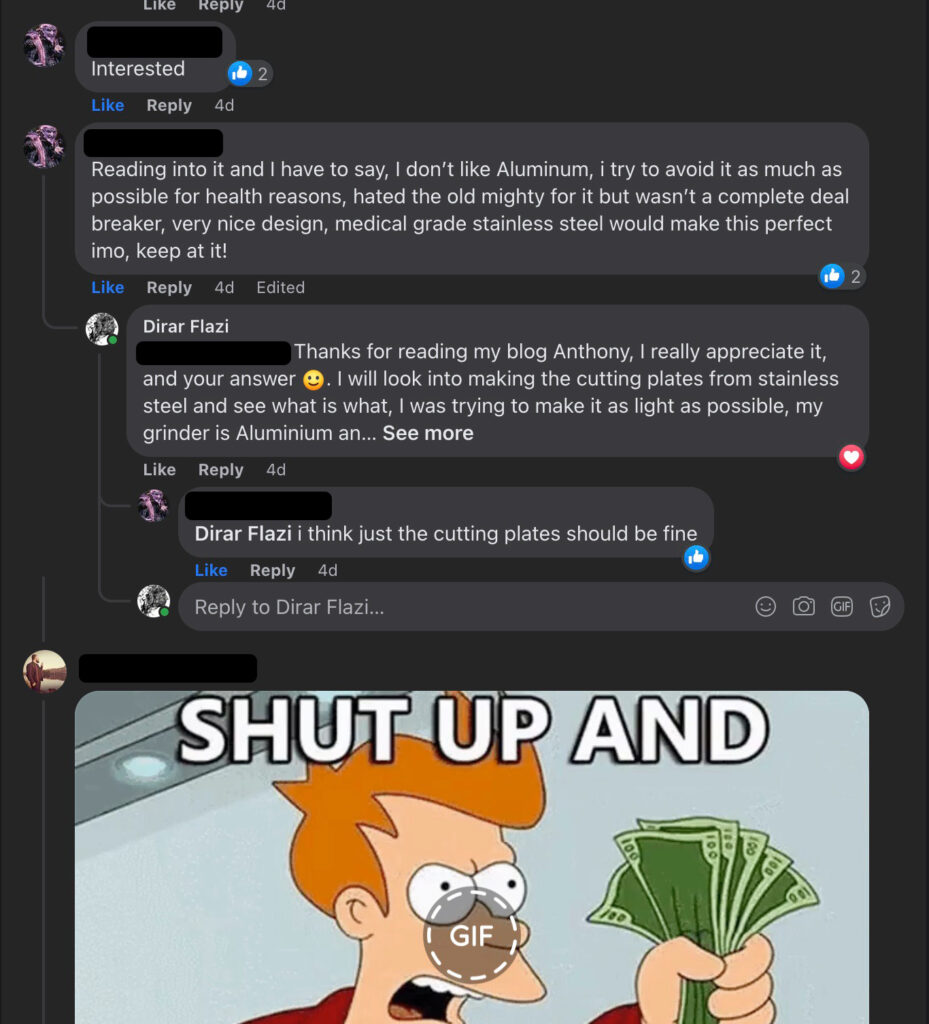Open GIF picker in reply box
The height and width of the screenshot is (1024, 929).
pyautogui.click(x=842, y=607)
